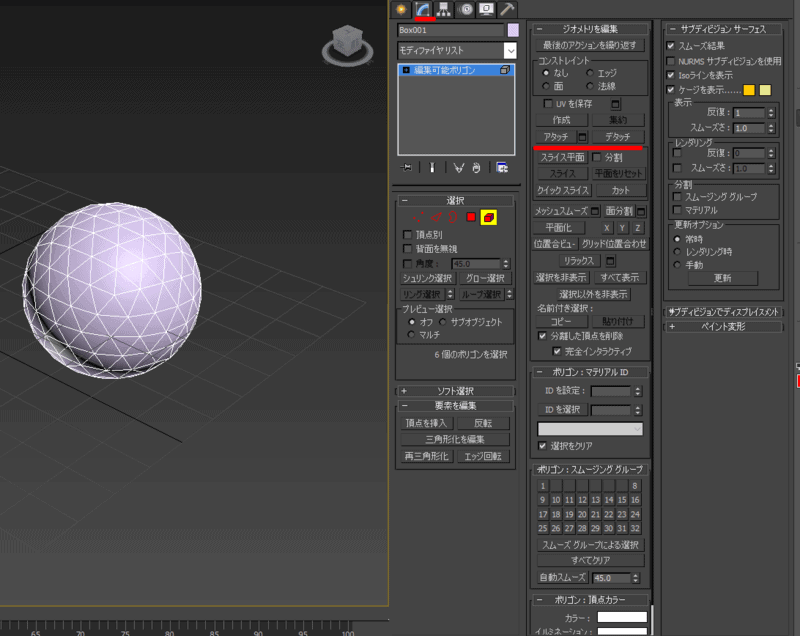800x636 pixels.
Task: Expand the ソフト選択 rollout
Action: [x=455, y=391]
